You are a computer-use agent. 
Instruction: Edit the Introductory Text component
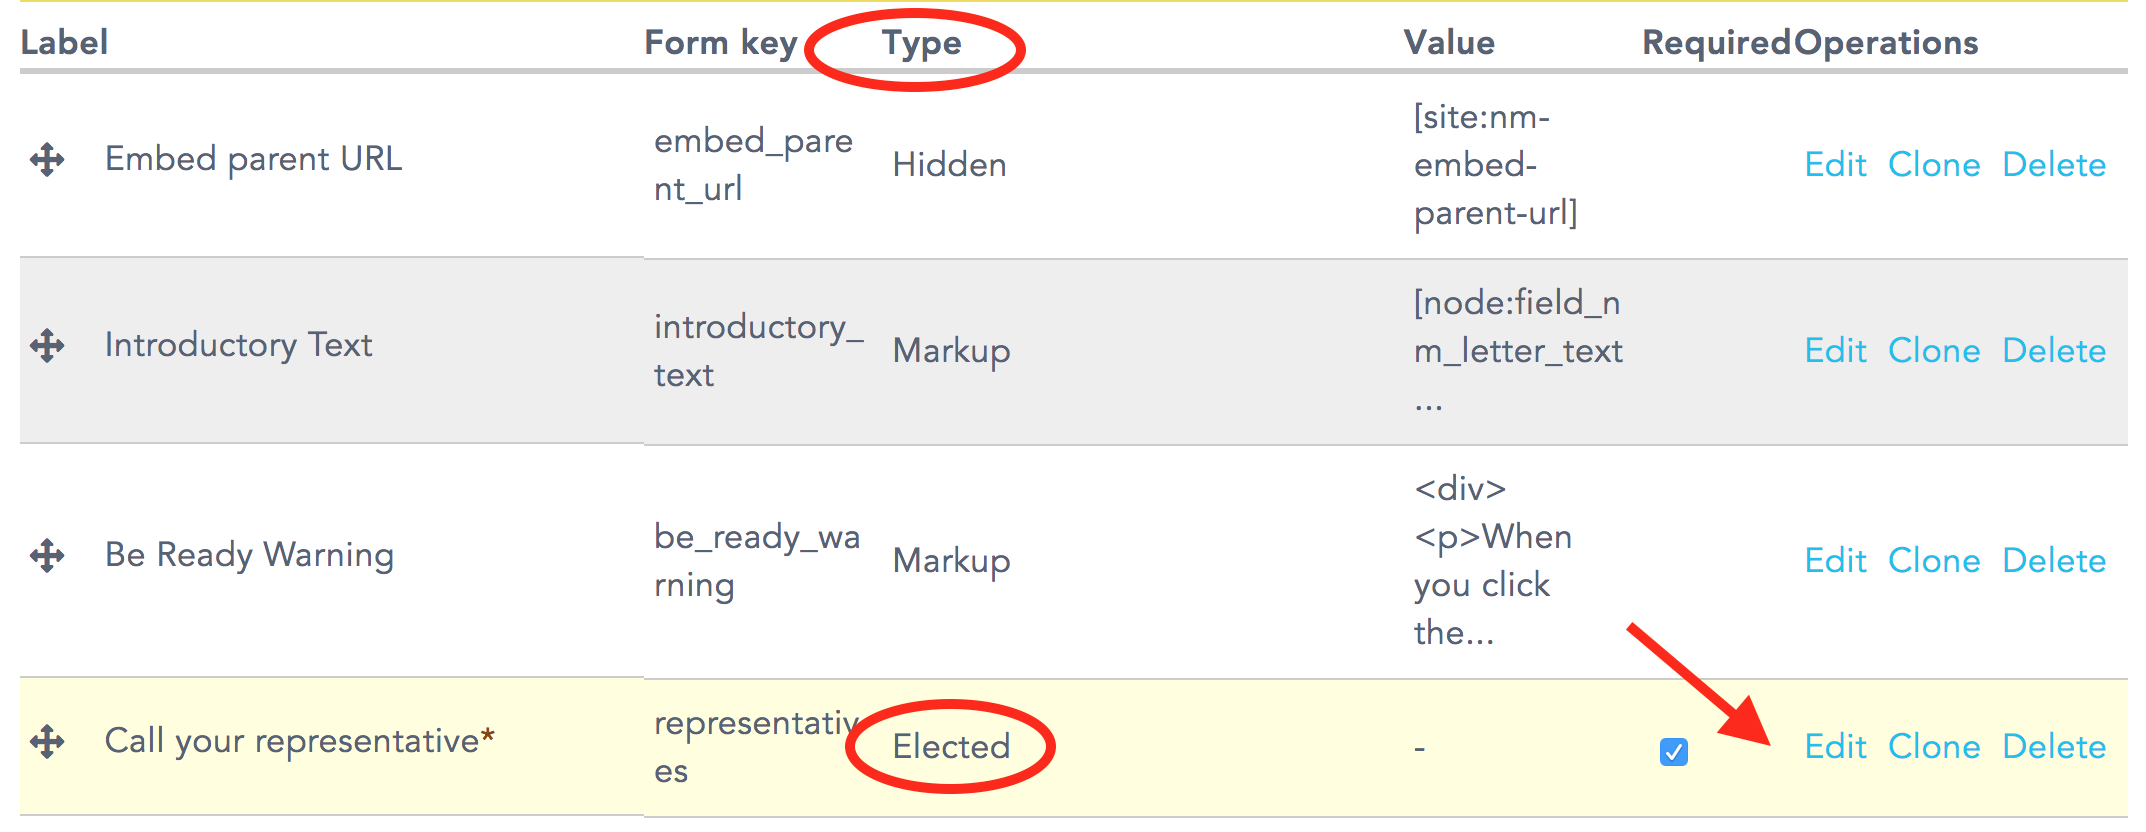tap(1835, 351)
